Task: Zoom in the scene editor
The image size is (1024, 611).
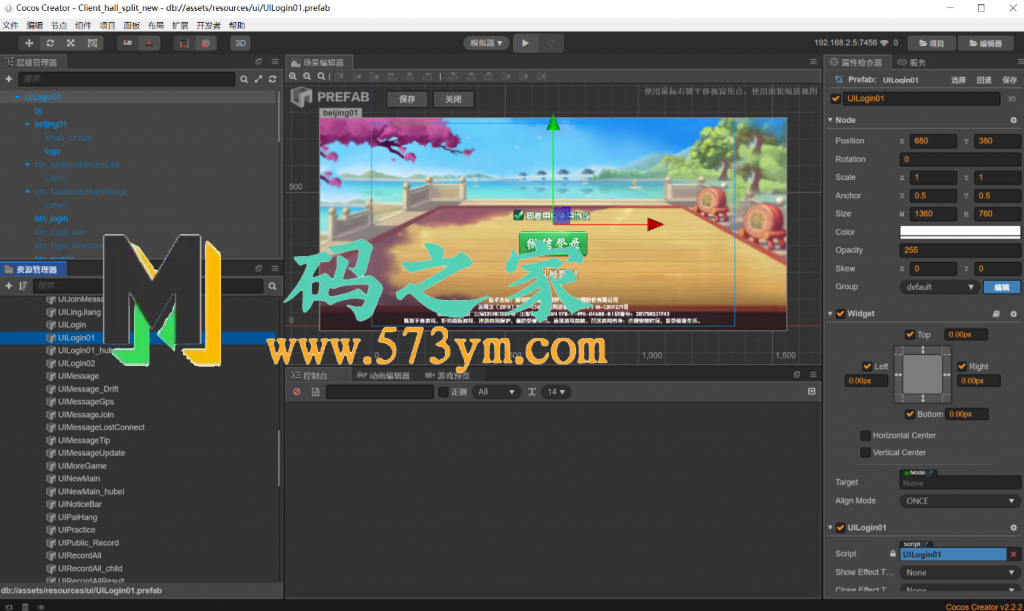Action: (x=293, y=76)
